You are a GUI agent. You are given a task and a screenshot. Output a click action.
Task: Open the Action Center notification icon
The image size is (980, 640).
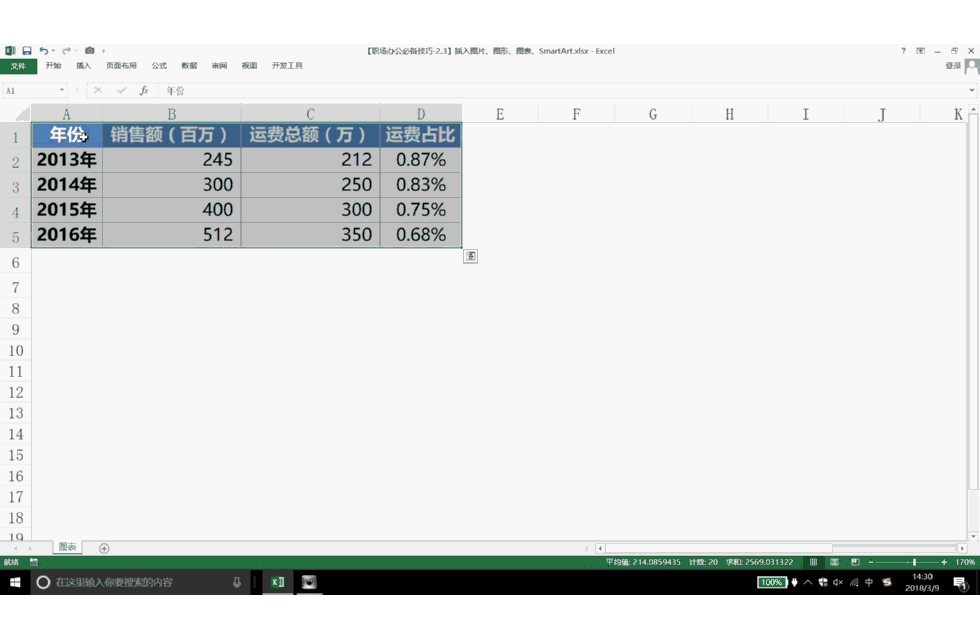[961, 583]
